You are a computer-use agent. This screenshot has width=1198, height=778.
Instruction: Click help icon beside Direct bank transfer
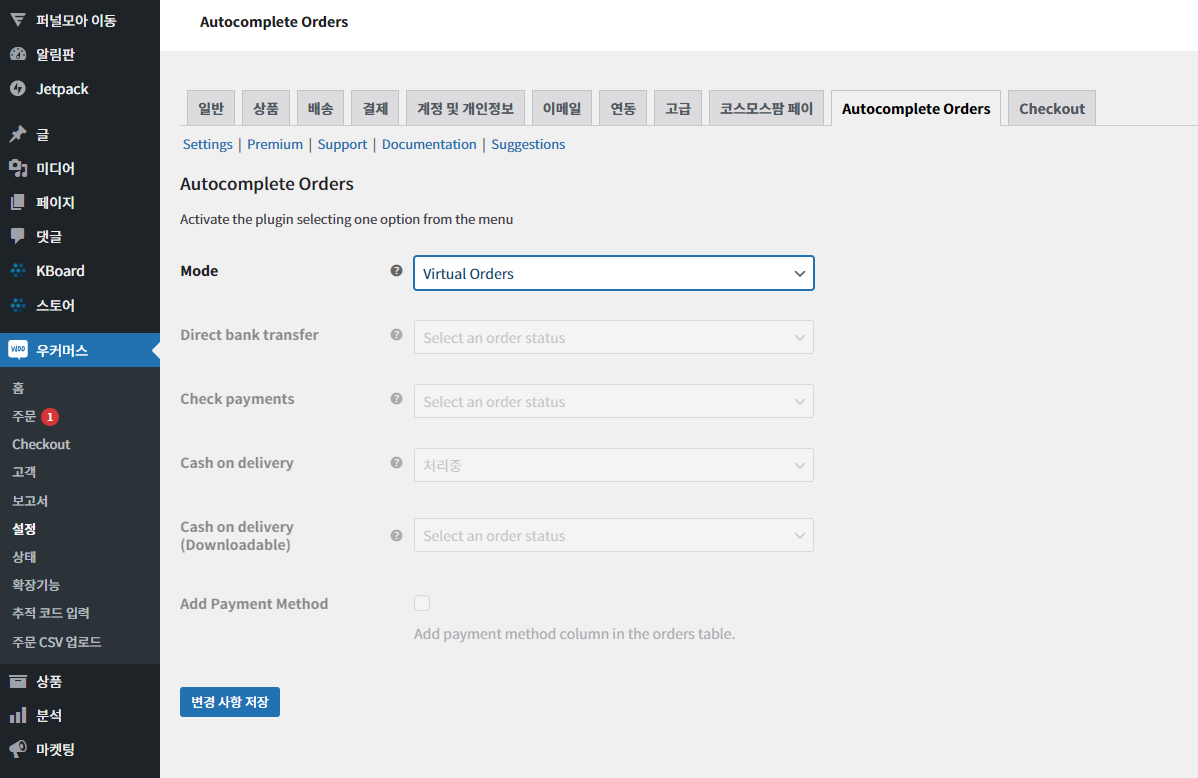click(x=397, y=335)
